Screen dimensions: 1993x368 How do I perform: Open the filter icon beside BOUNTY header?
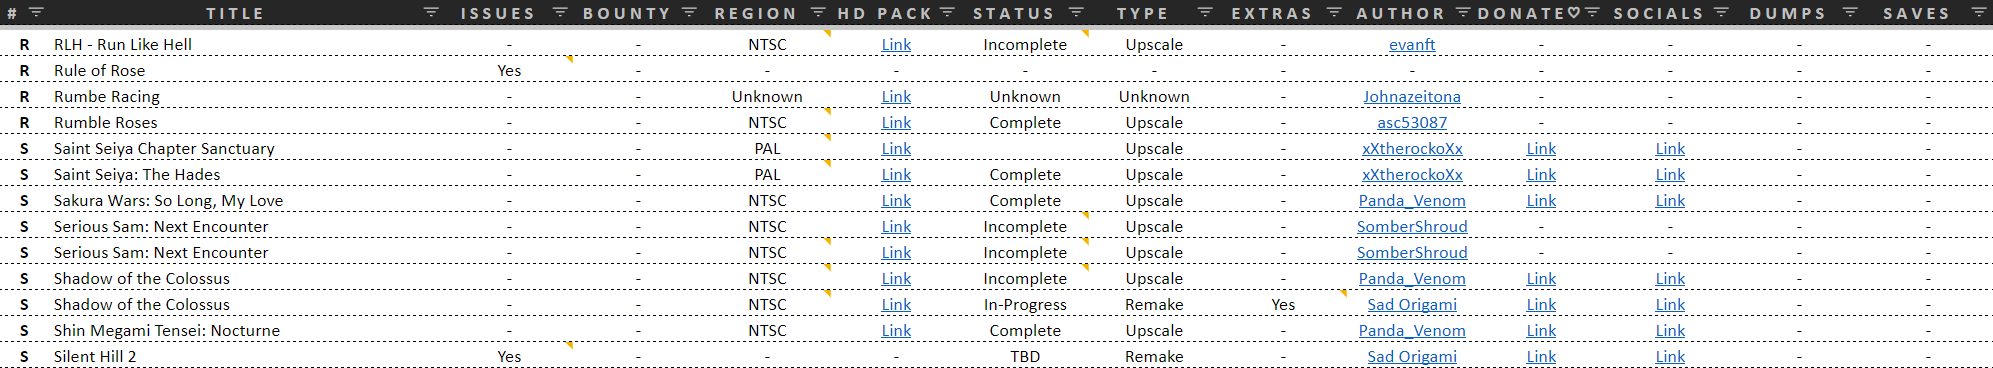[x=689, y=13]
